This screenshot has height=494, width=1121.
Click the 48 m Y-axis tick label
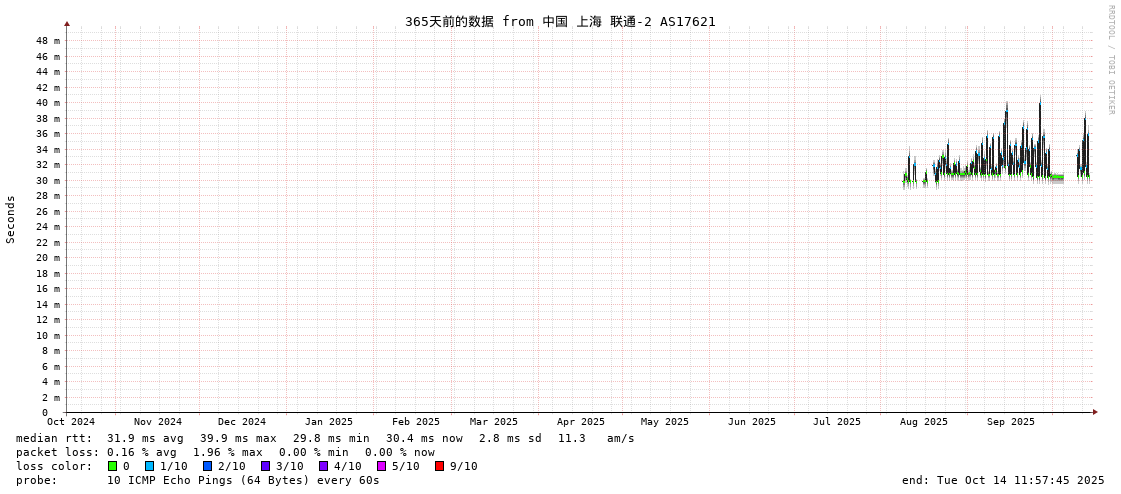[x=50, y=41]
